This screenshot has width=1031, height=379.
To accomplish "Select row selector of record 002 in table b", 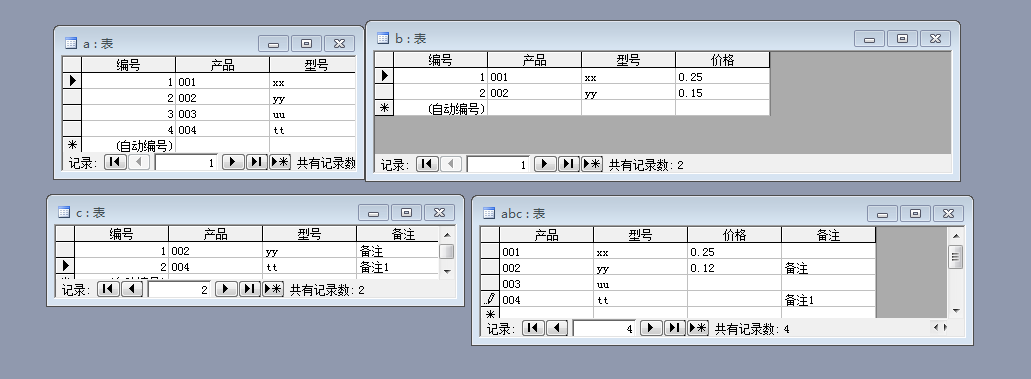I will tap(384, 92).
